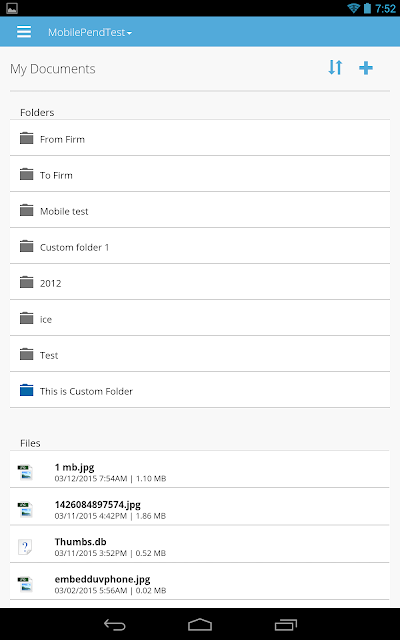Open the recent apps overview button

coord(285,624)
